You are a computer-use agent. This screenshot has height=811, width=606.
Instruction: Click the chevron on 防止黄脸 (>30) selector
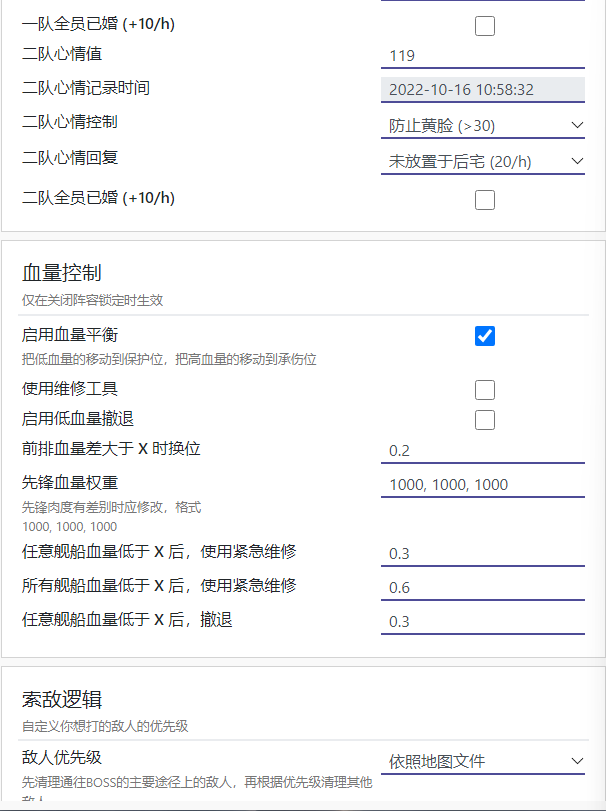tap(577, 124)
